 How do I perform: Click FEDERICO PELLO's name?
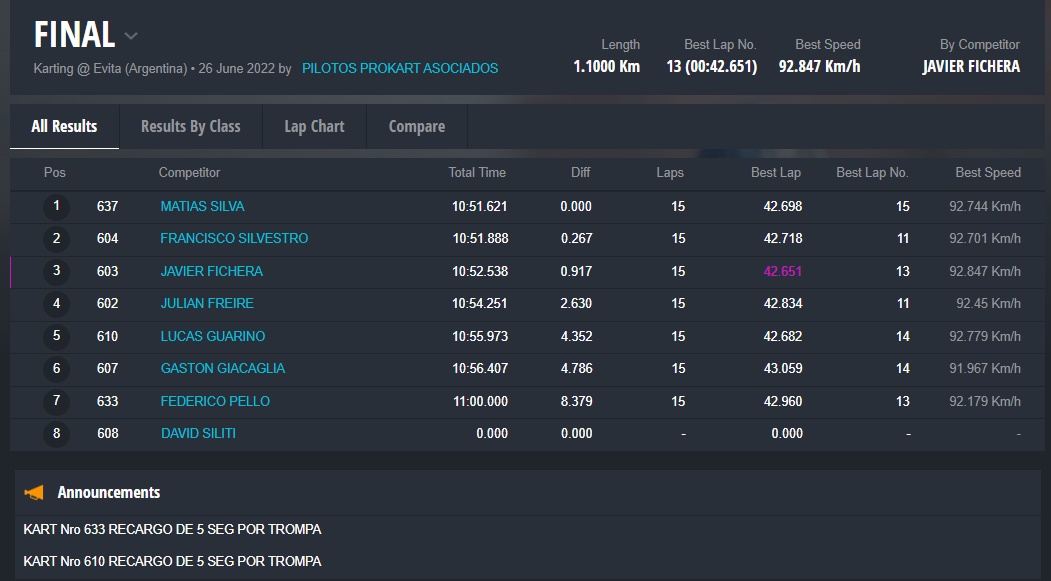tap(215, 401)
